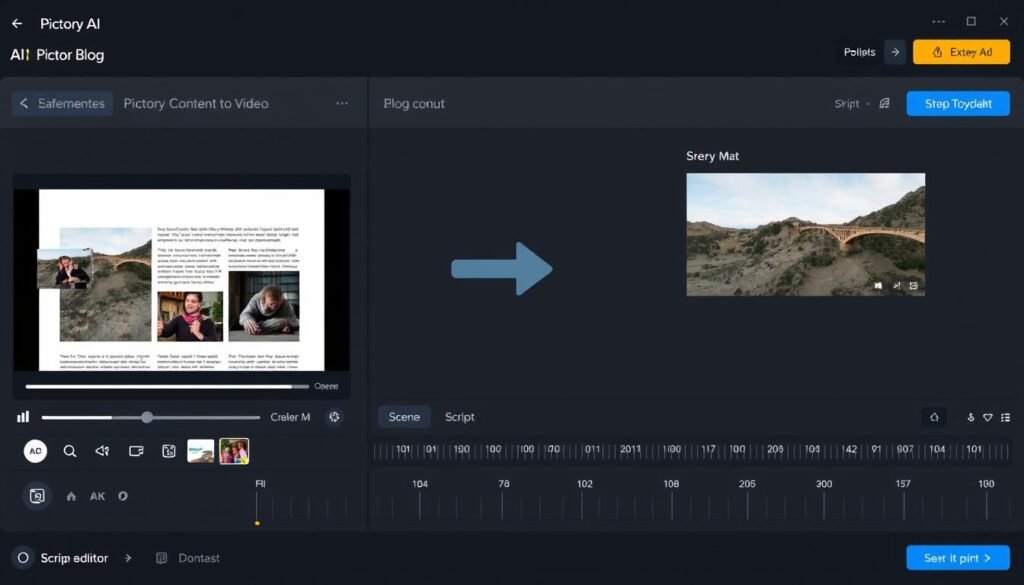This screenshot has height=585, width=1024.
Task: Open the three-dot menu beside Pictory Content to Video
Action: (342, 103)
